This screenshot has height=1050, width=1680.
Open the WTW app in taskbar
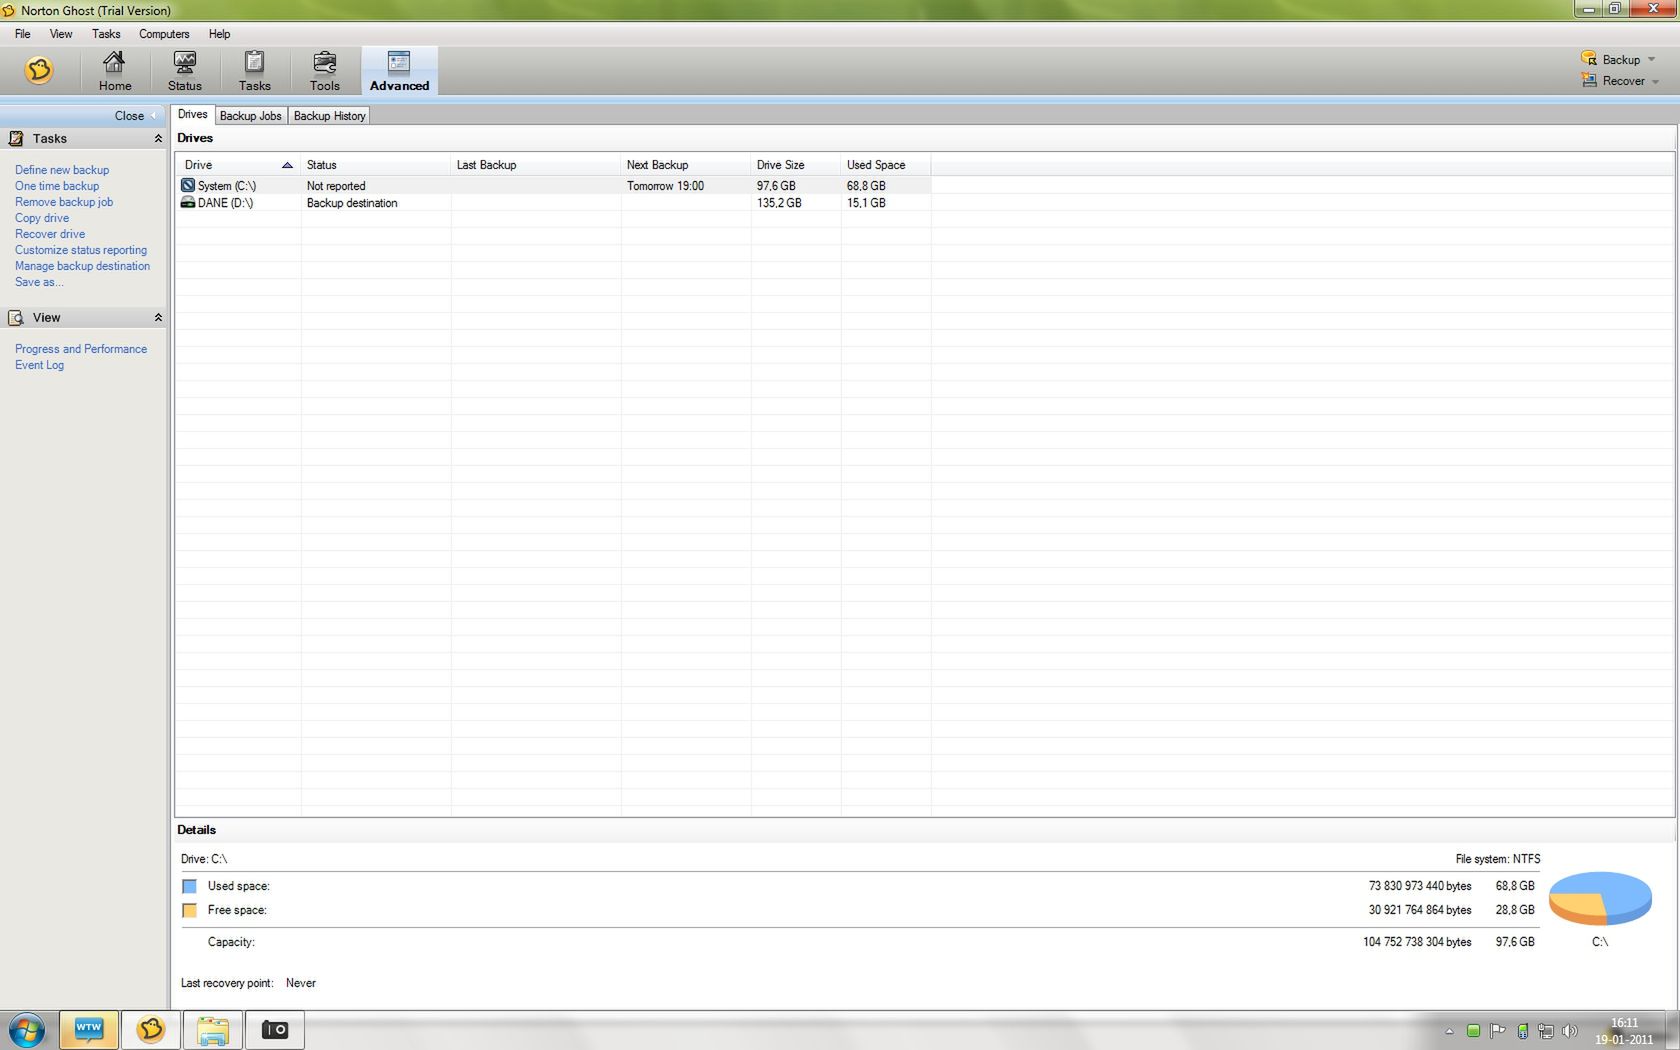(x=89, y=1030)
